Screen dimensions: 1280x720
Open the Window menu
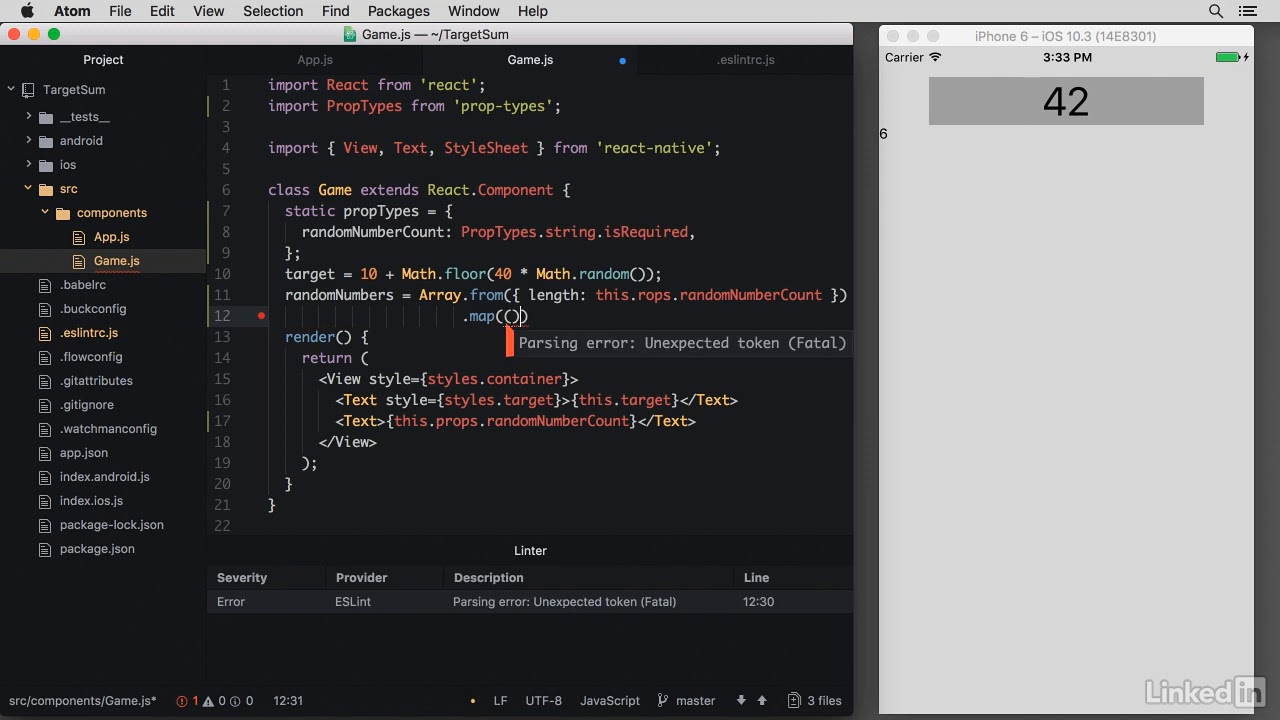(x=473, y=11)
